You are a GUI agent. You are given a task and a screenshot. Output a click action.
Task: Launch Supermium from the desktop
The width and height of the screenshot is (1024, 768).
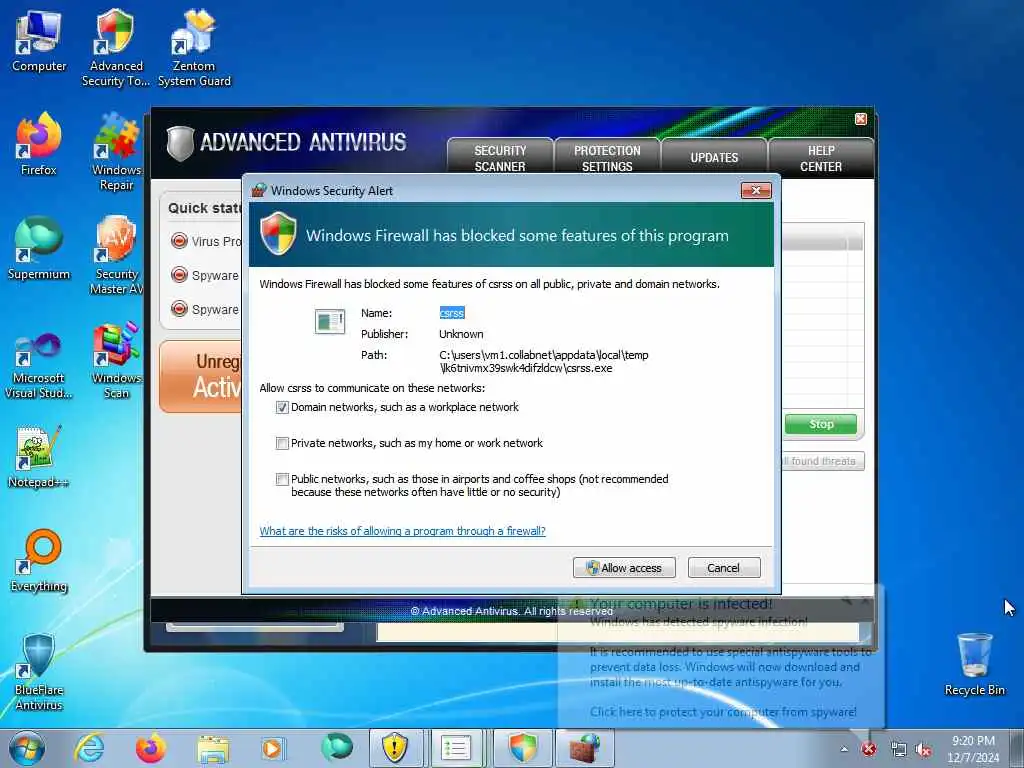(x=39, y=248)
